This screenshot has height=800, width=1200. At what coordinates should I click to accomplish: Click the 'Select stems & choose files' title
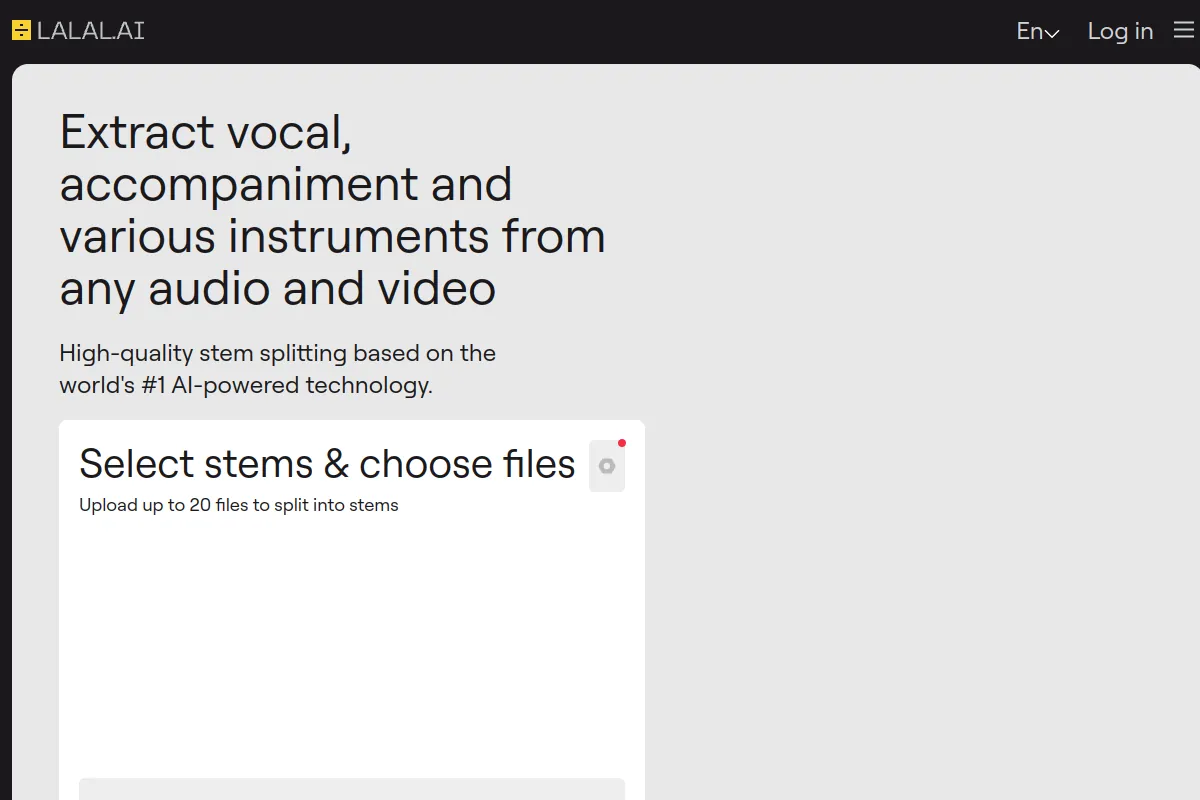click(327, 464)
